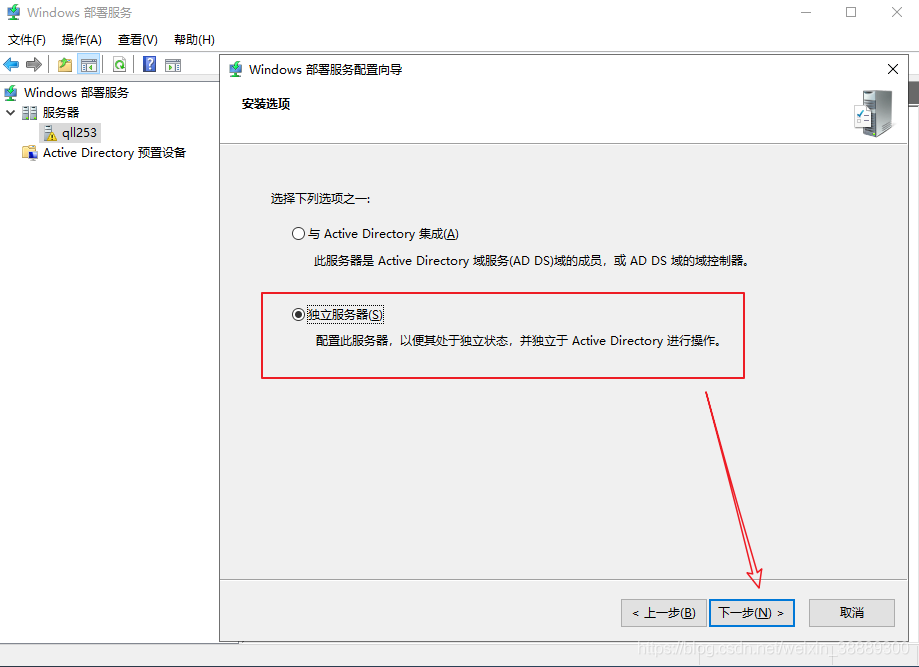
Task: Click the 上一步(B) button
Action: [x=663, y=612]
